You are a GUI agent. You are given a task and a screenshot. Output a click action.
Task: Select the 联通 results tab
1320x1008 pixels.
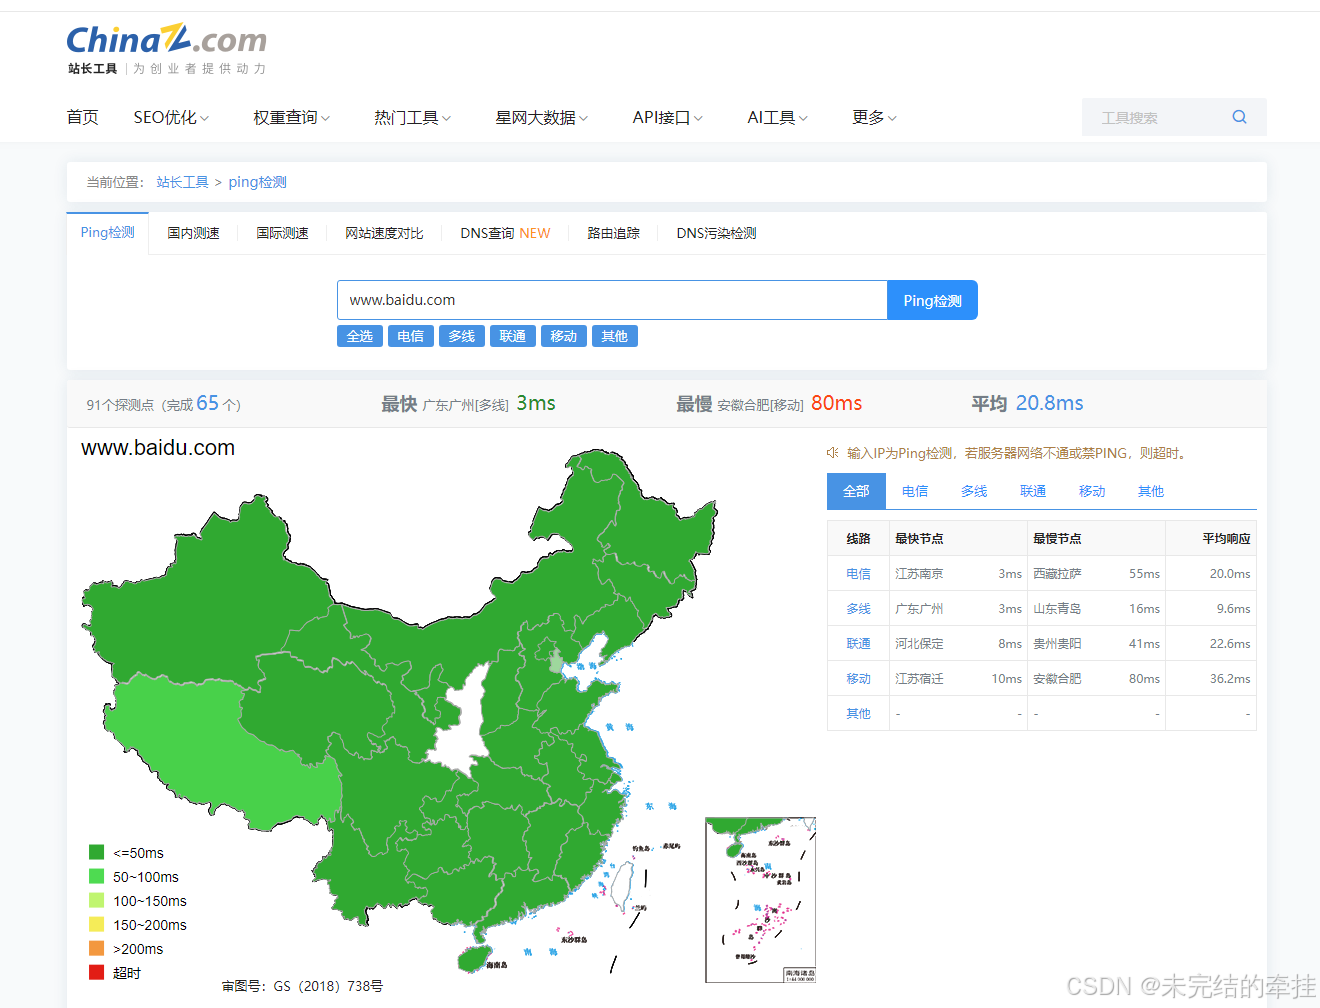pyautogui.click(x=1033, y=491)
